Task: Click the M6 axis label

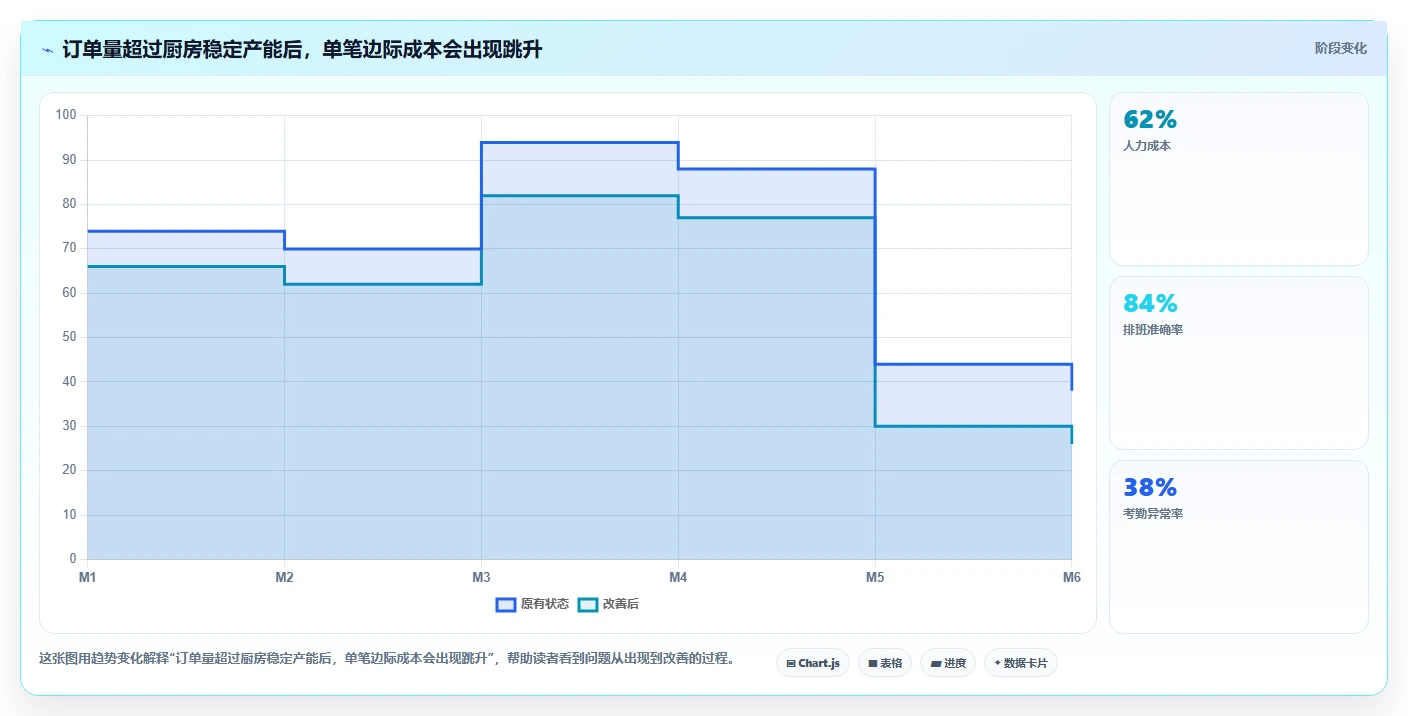Action: tap(1072, 578)
